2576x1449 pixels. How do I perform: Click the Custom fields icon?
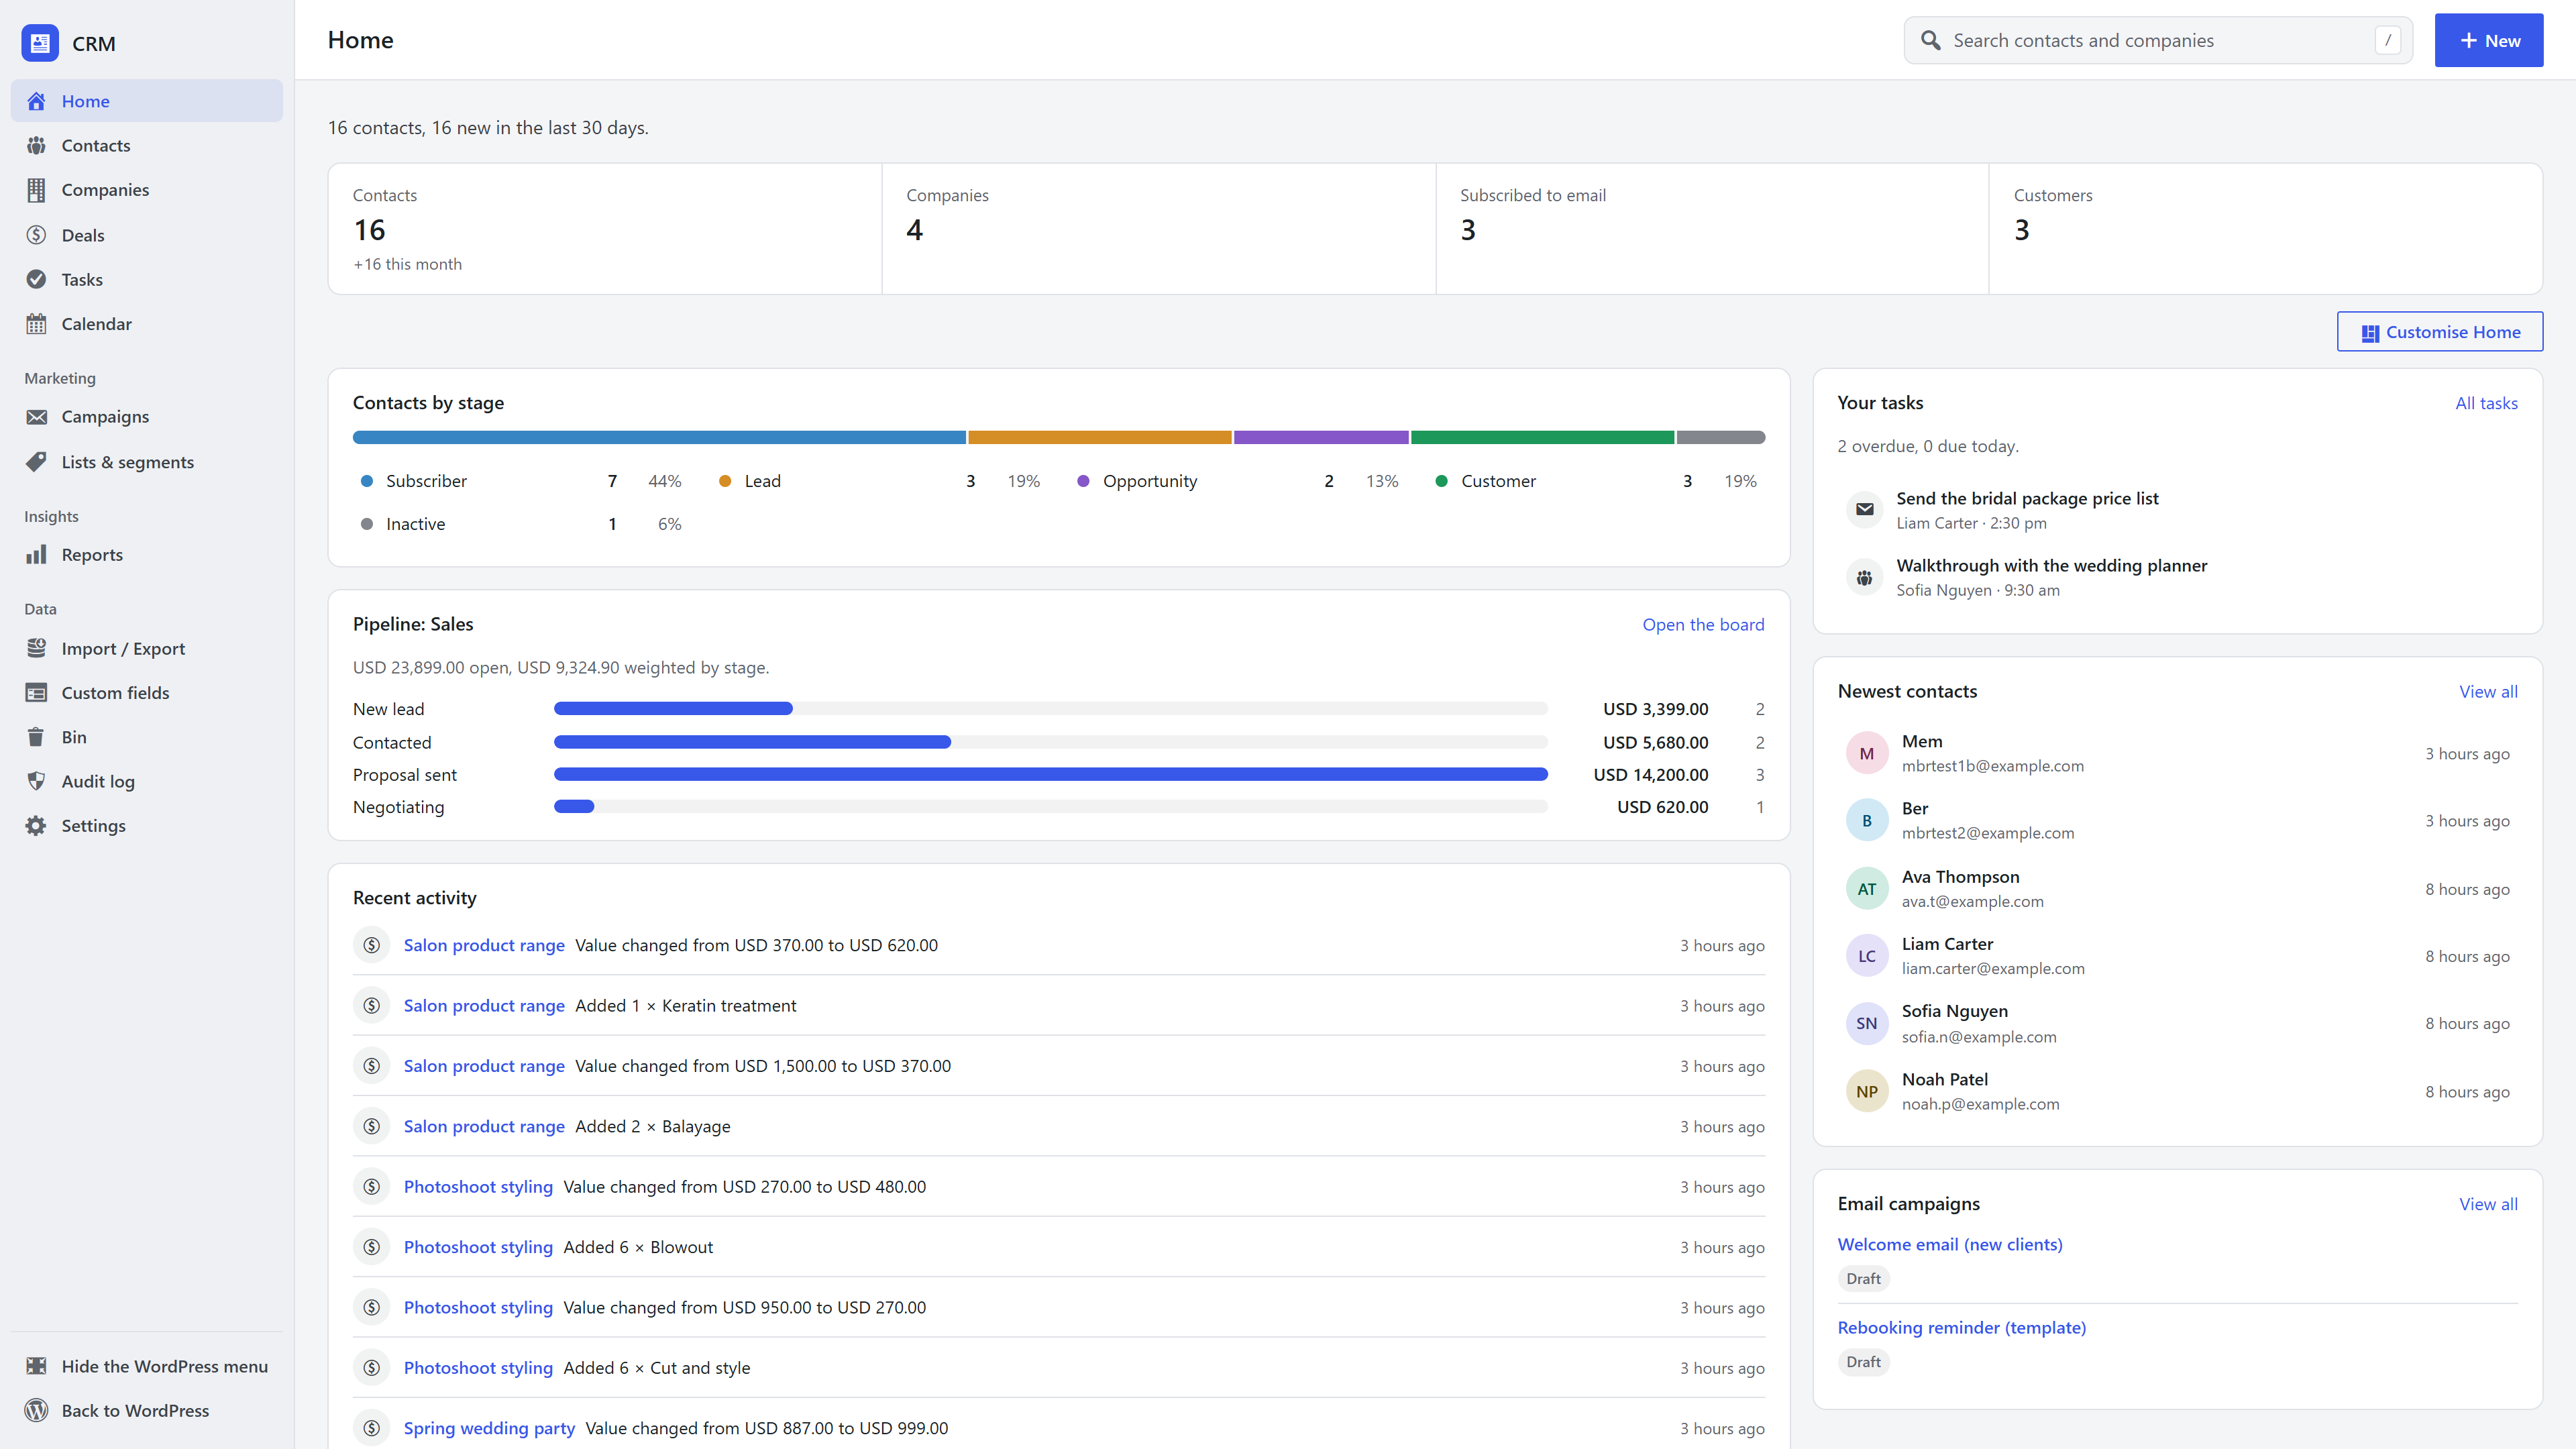(x=37, y=693)
